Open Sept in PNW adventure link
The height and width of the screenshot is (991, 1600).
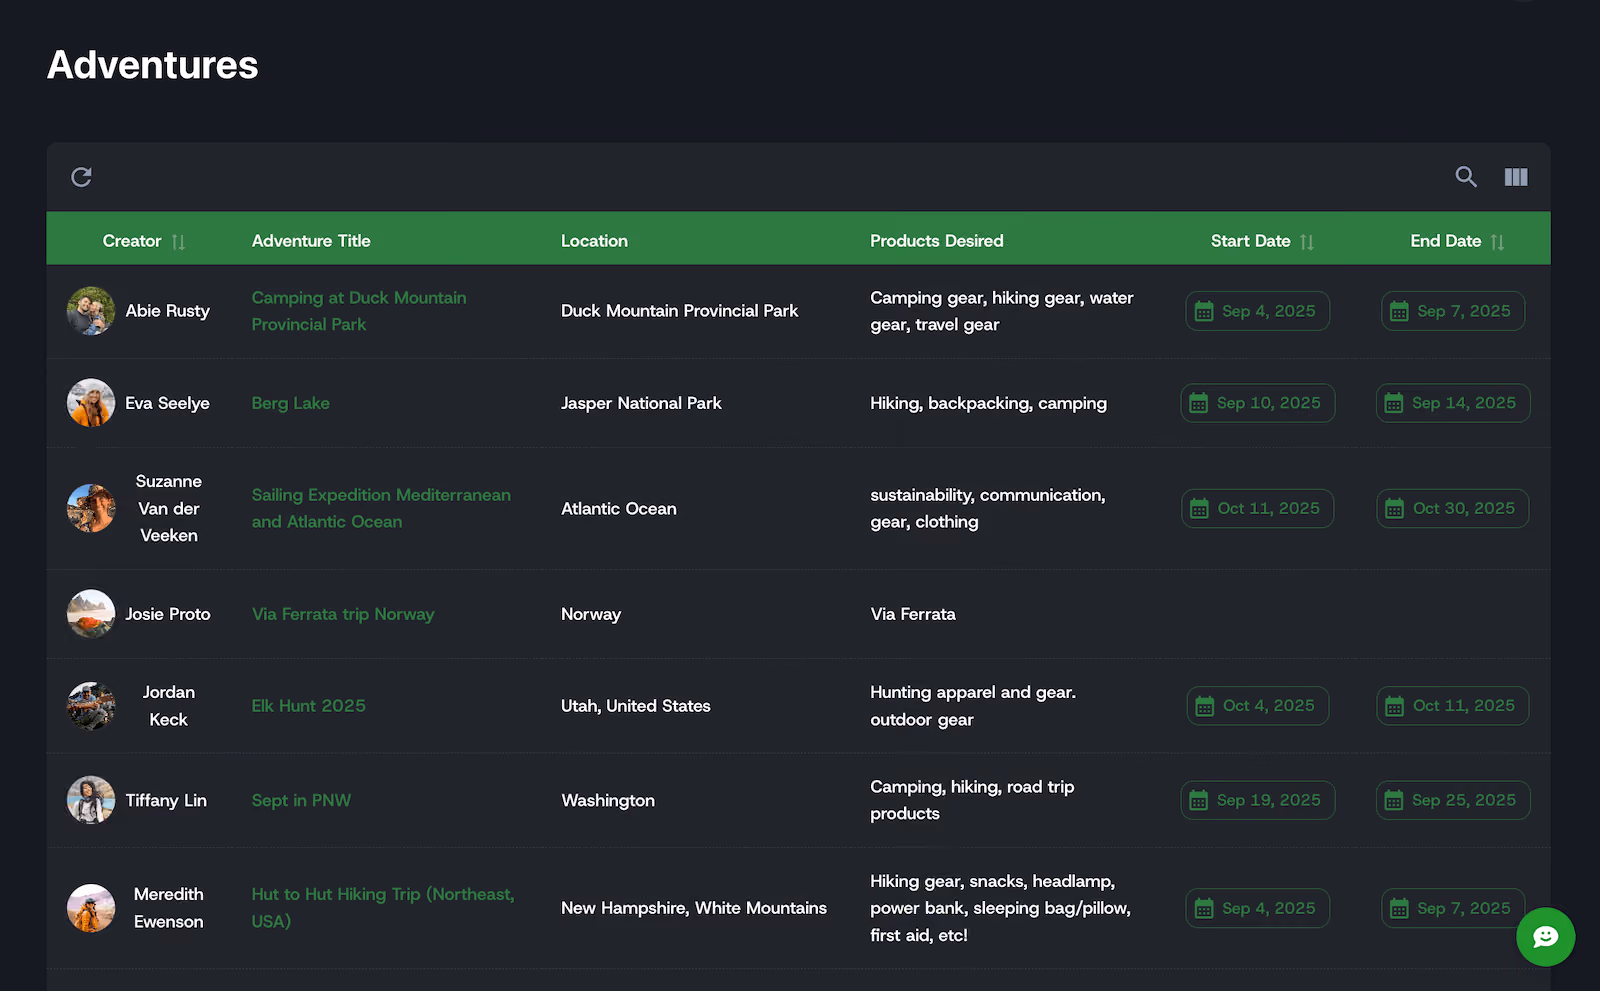301,800
